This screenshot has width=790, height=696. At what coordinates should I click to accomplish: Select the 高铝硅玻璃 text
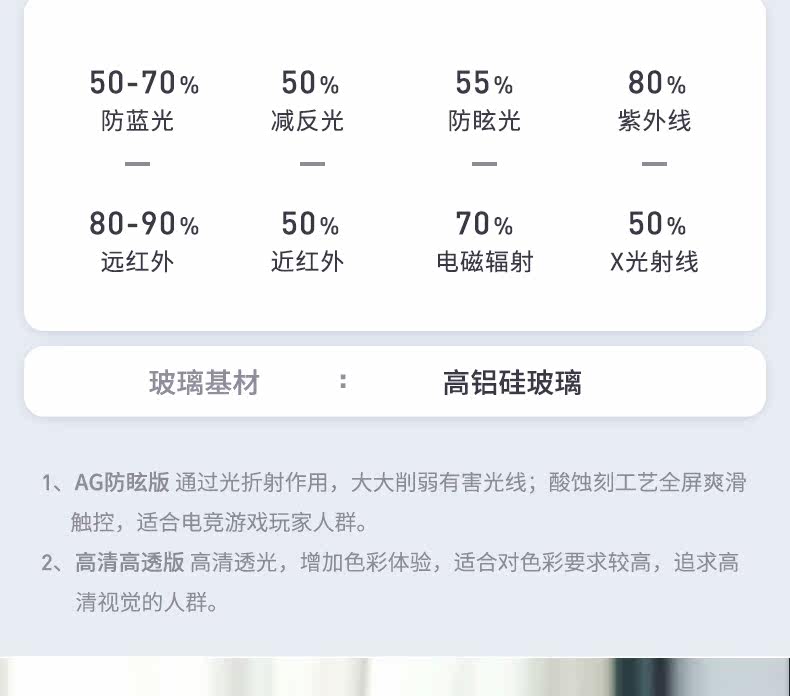pos(512,382)
